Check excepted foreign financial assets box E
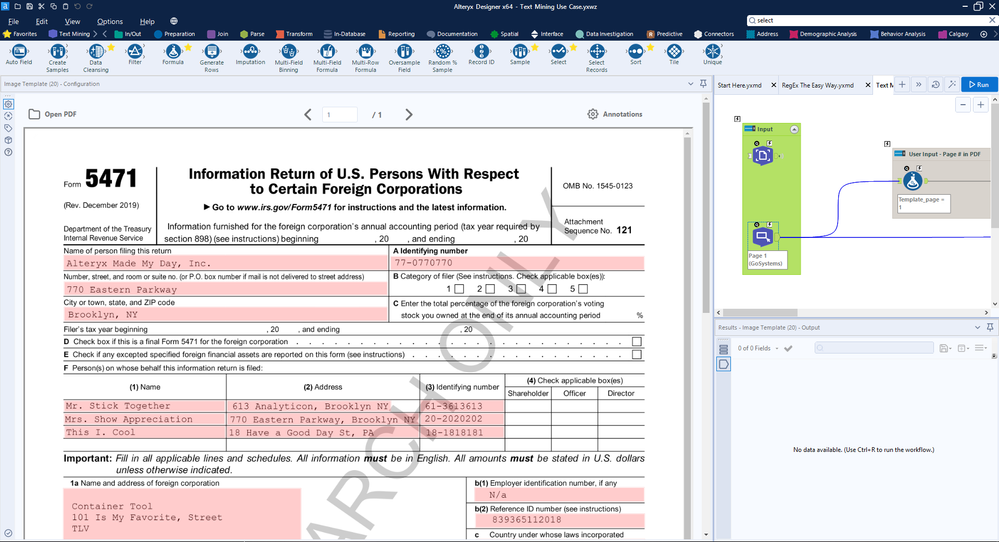The width and height of the screenshot is (999, 542). pyautogui.click(x=636, y=354)
